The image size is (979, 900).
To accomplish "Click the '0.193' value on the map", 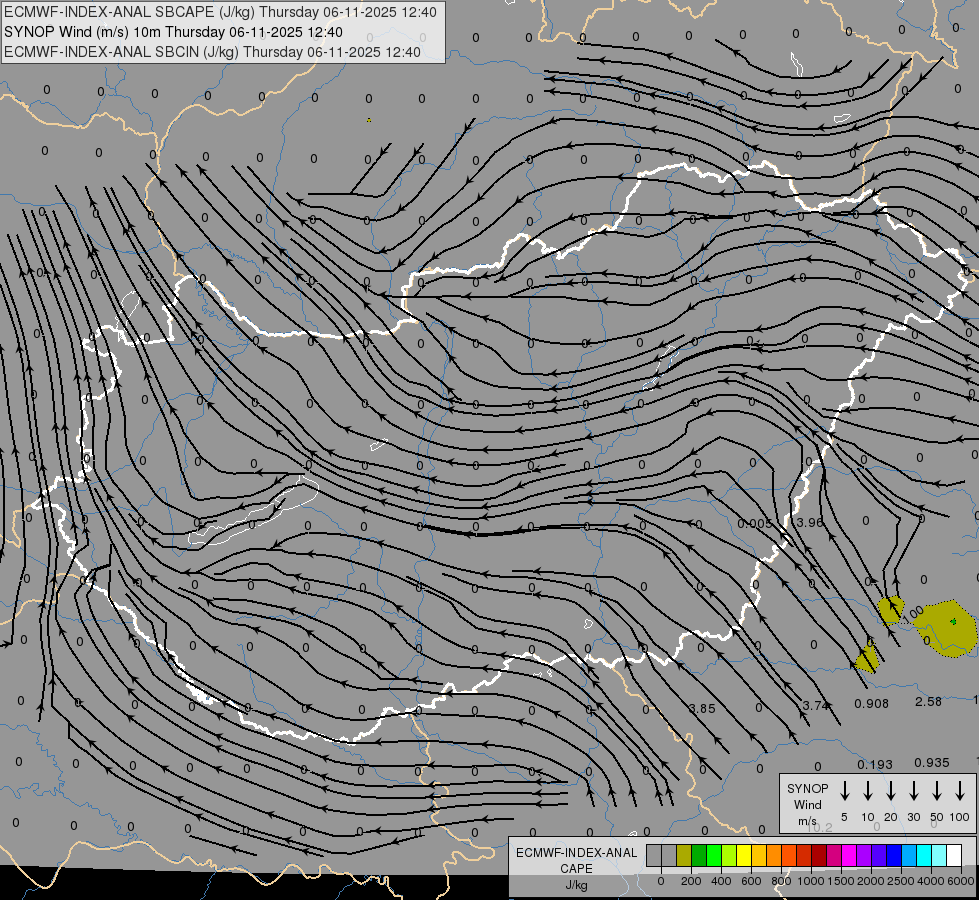I will [875, 764].
